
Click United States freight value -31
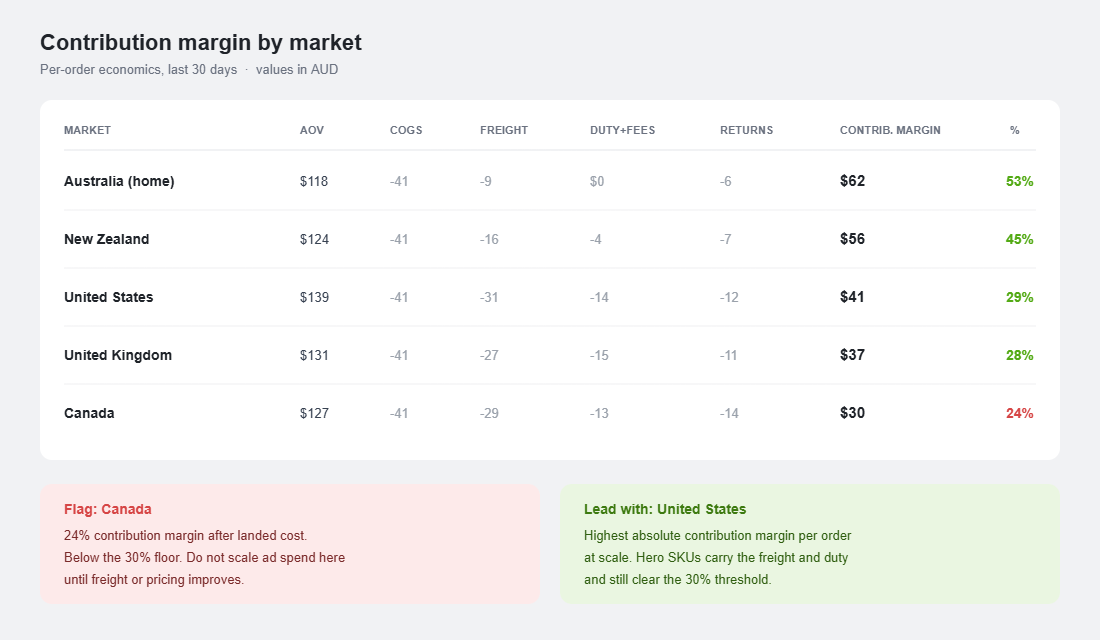coord(489,298)
